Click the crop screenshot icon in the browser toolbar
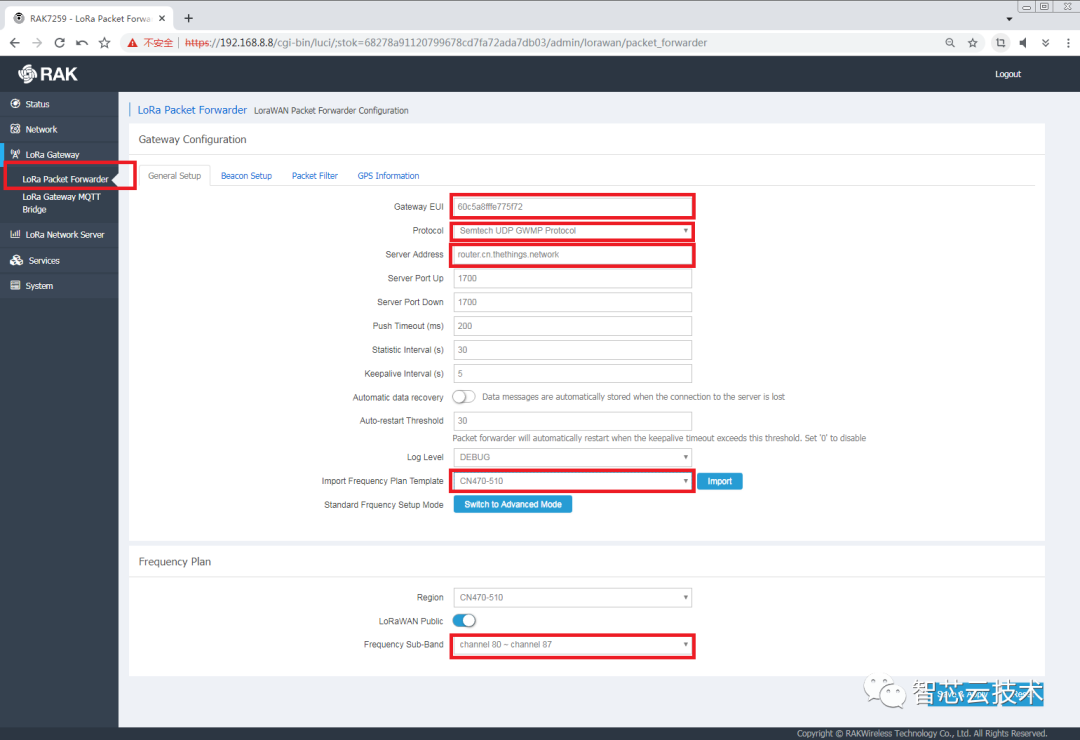Viewport: 1080px width, 740px height. [1001, 43]
